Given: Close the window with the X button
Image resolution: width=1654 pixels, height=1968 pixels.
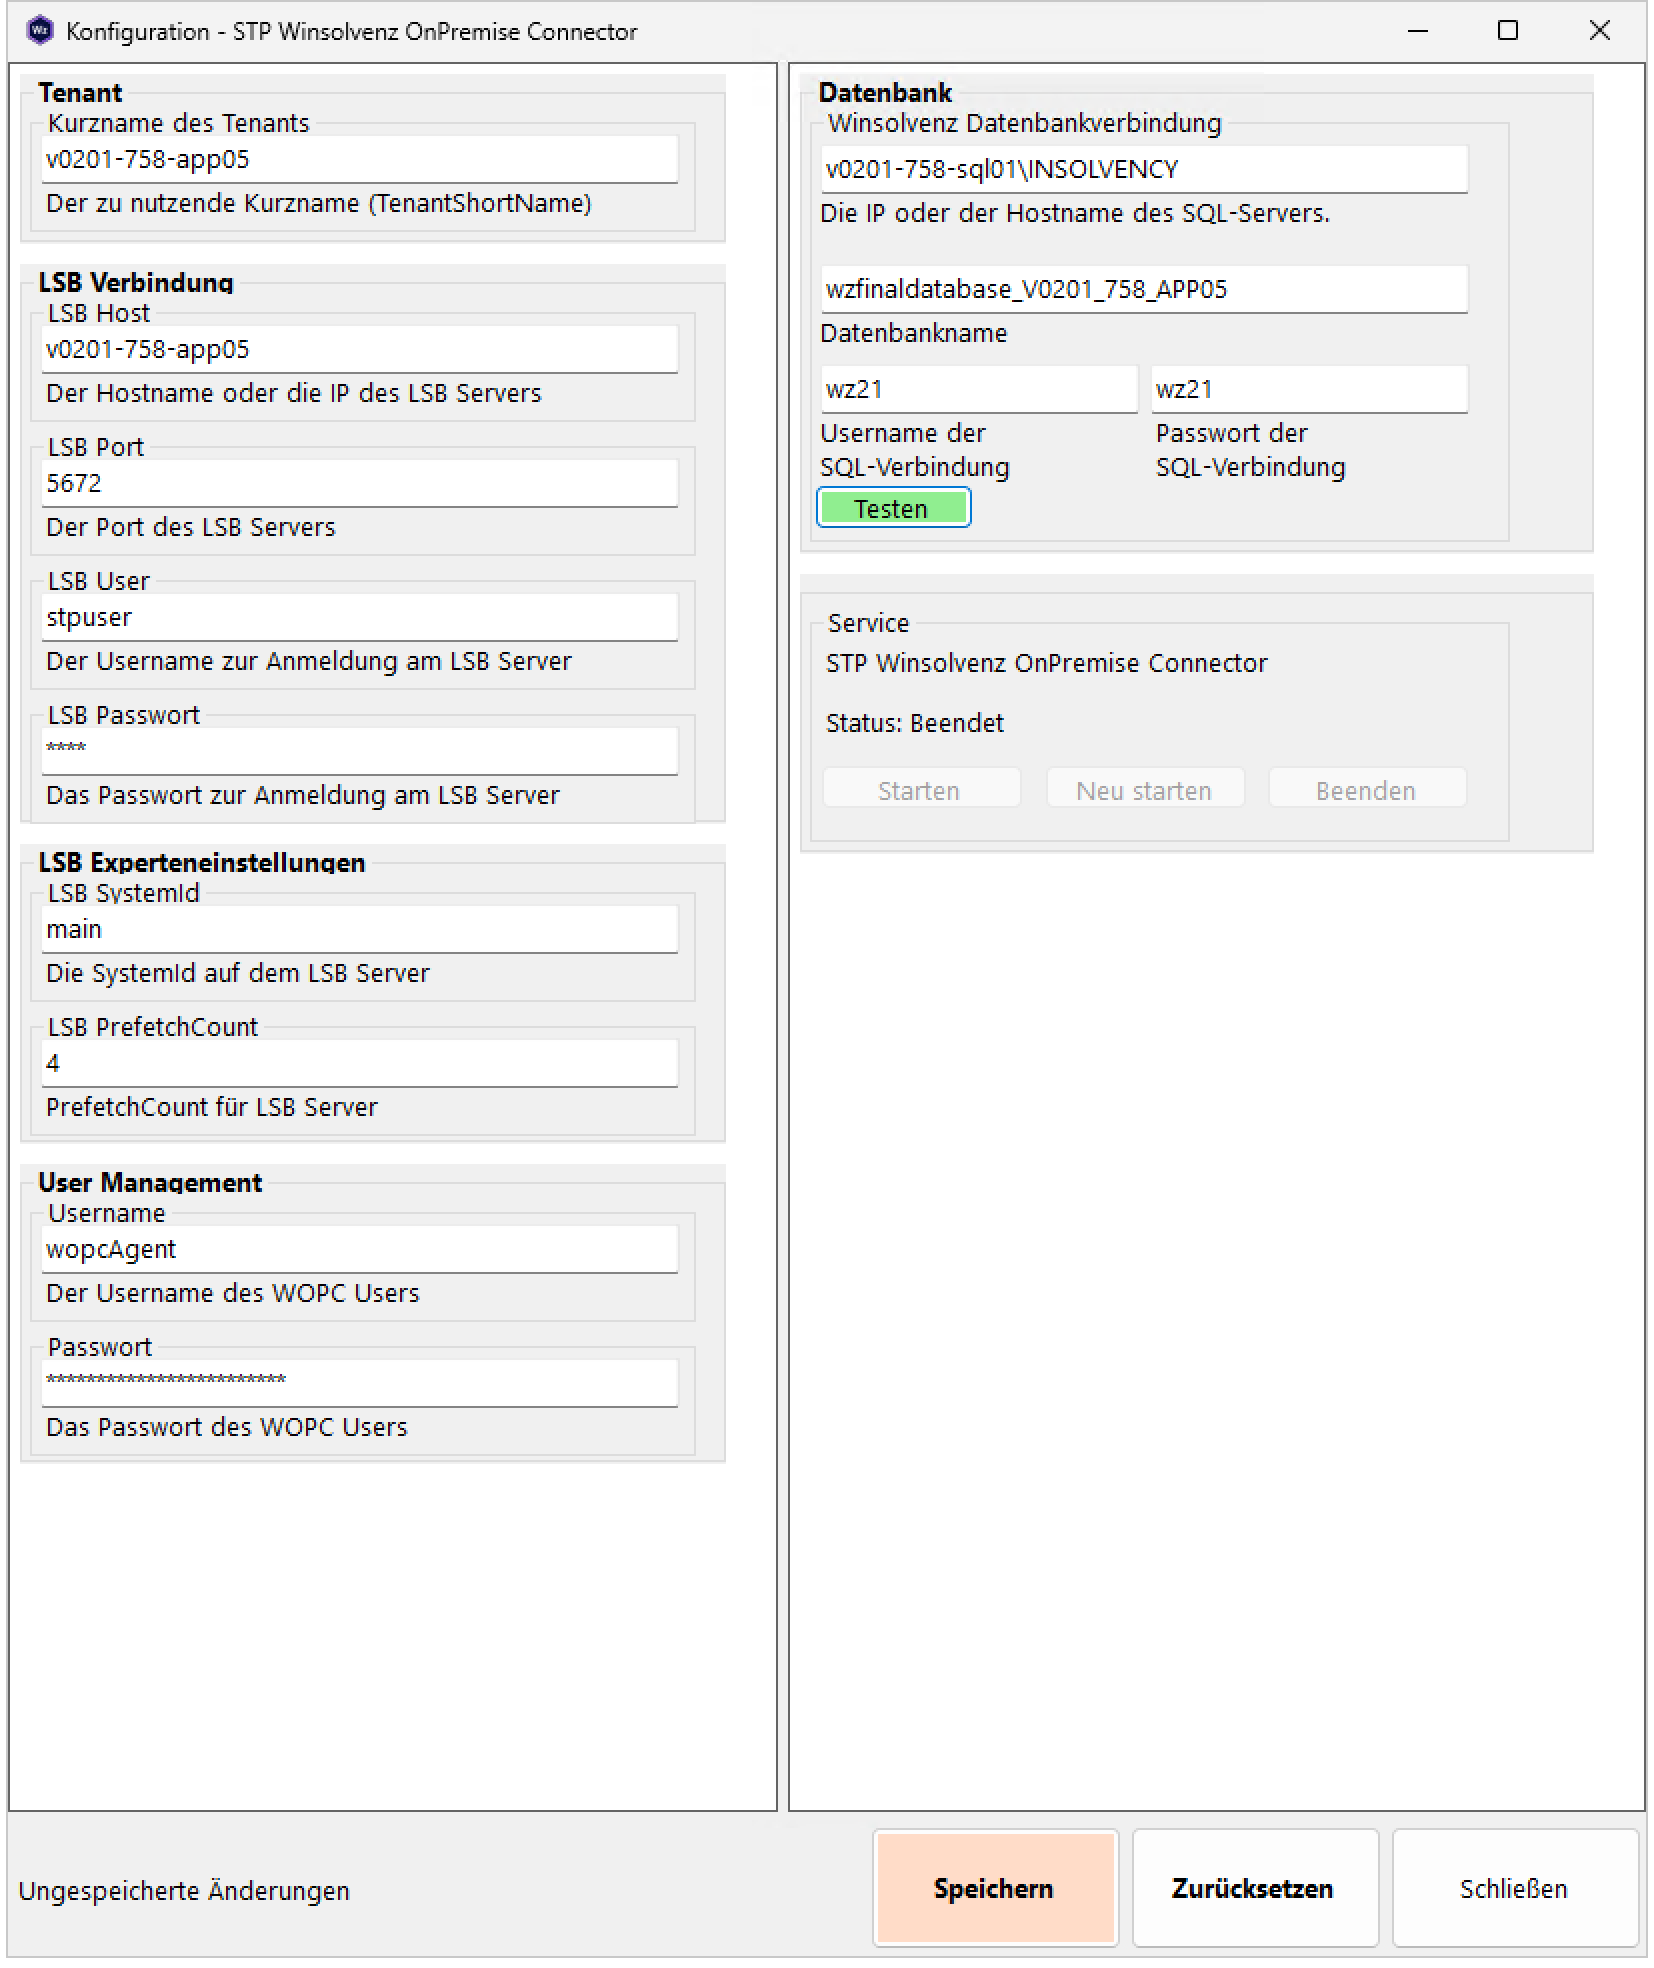Looking at the screenshot, I should tap(1599, 31).
